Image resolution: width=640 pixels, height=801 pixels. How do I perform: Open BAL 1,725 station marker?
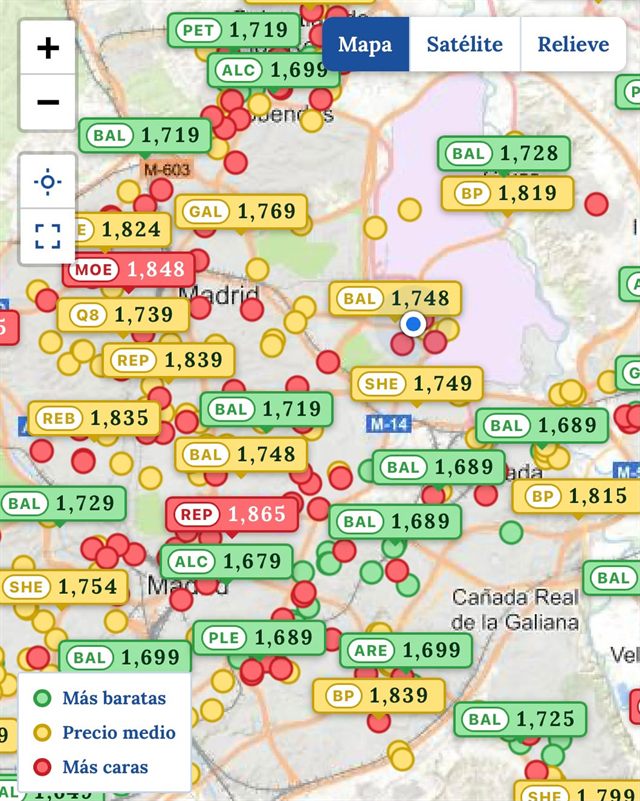[520, 719]
